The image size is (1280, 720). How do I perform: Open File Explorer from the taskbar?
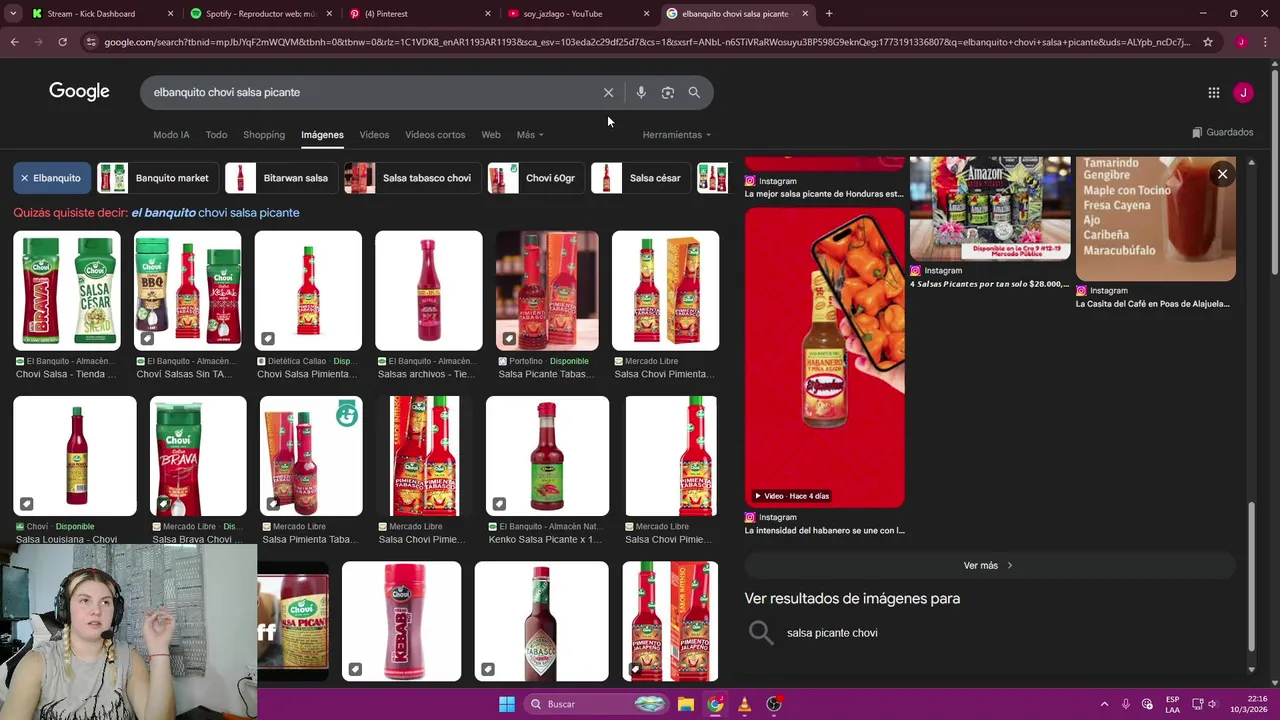coord(685,704)
